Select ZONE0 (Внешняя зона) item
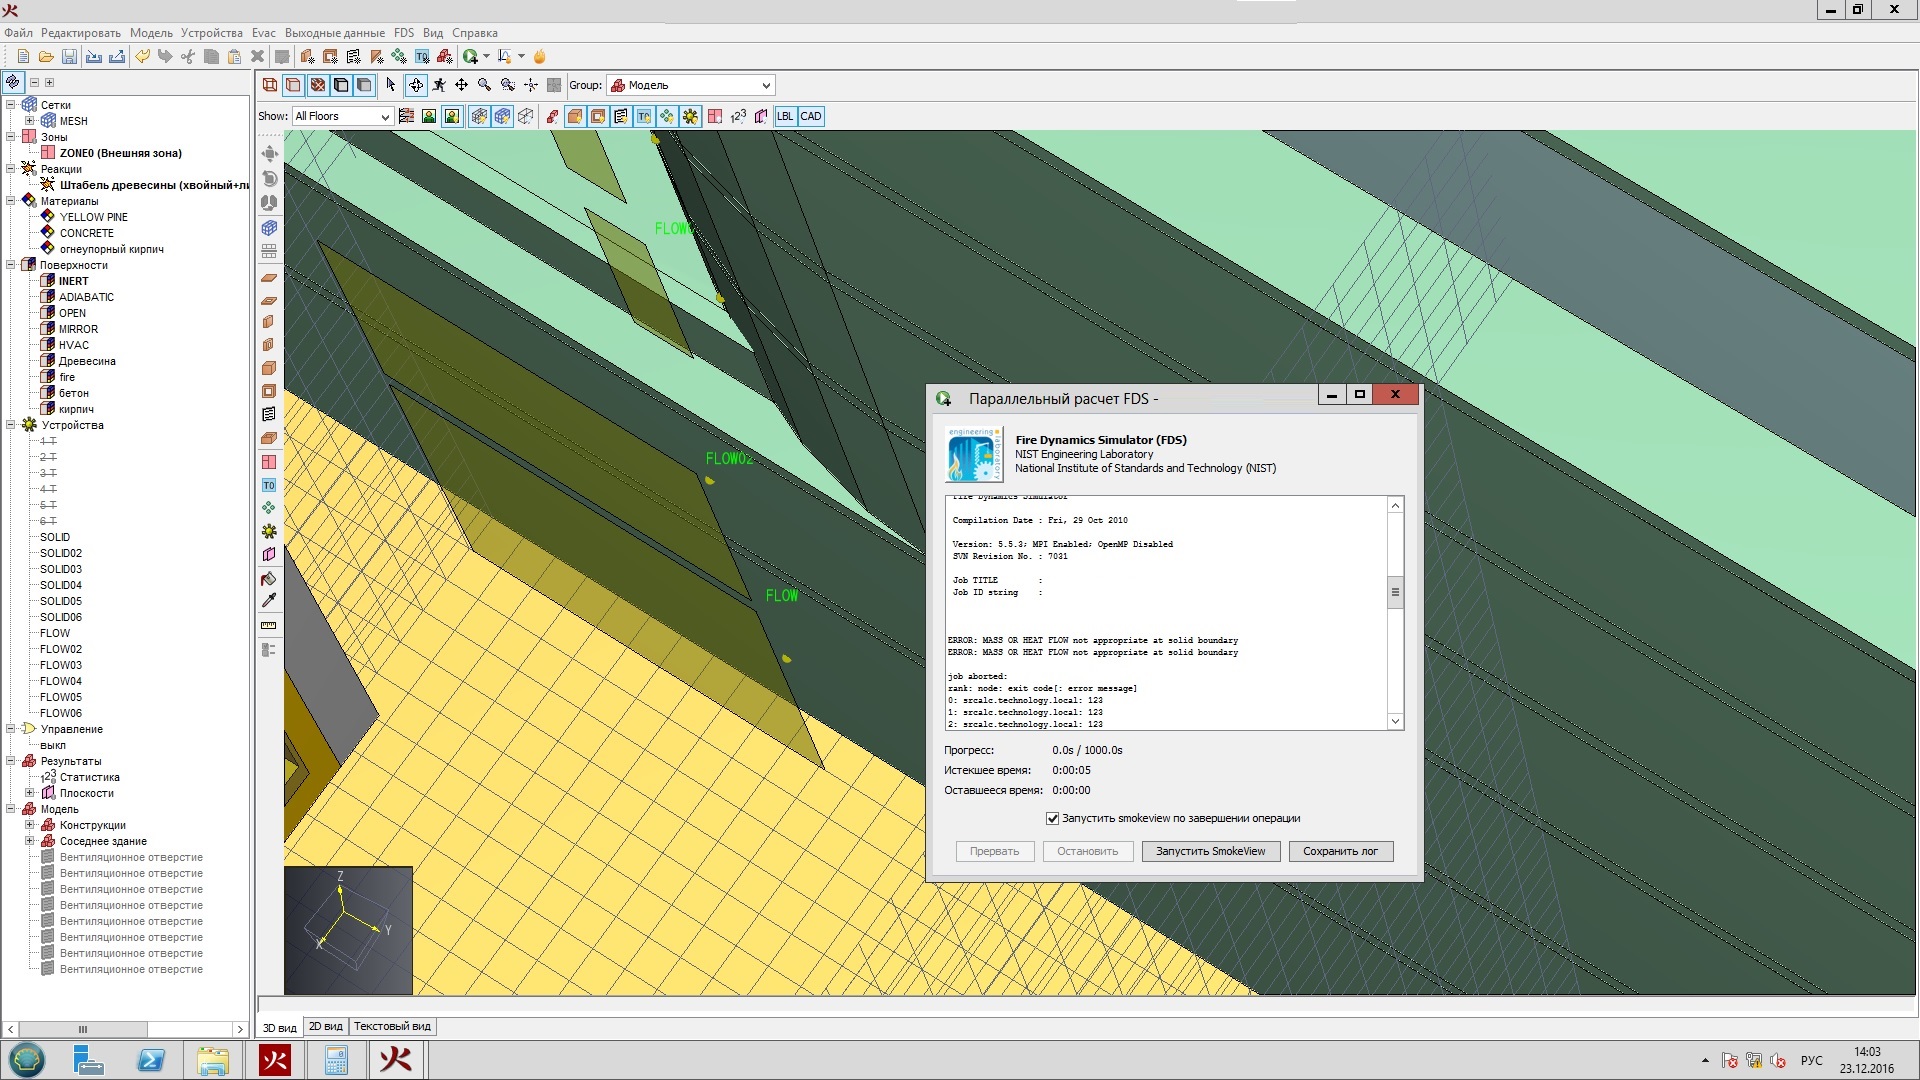 tap(120, 153)
